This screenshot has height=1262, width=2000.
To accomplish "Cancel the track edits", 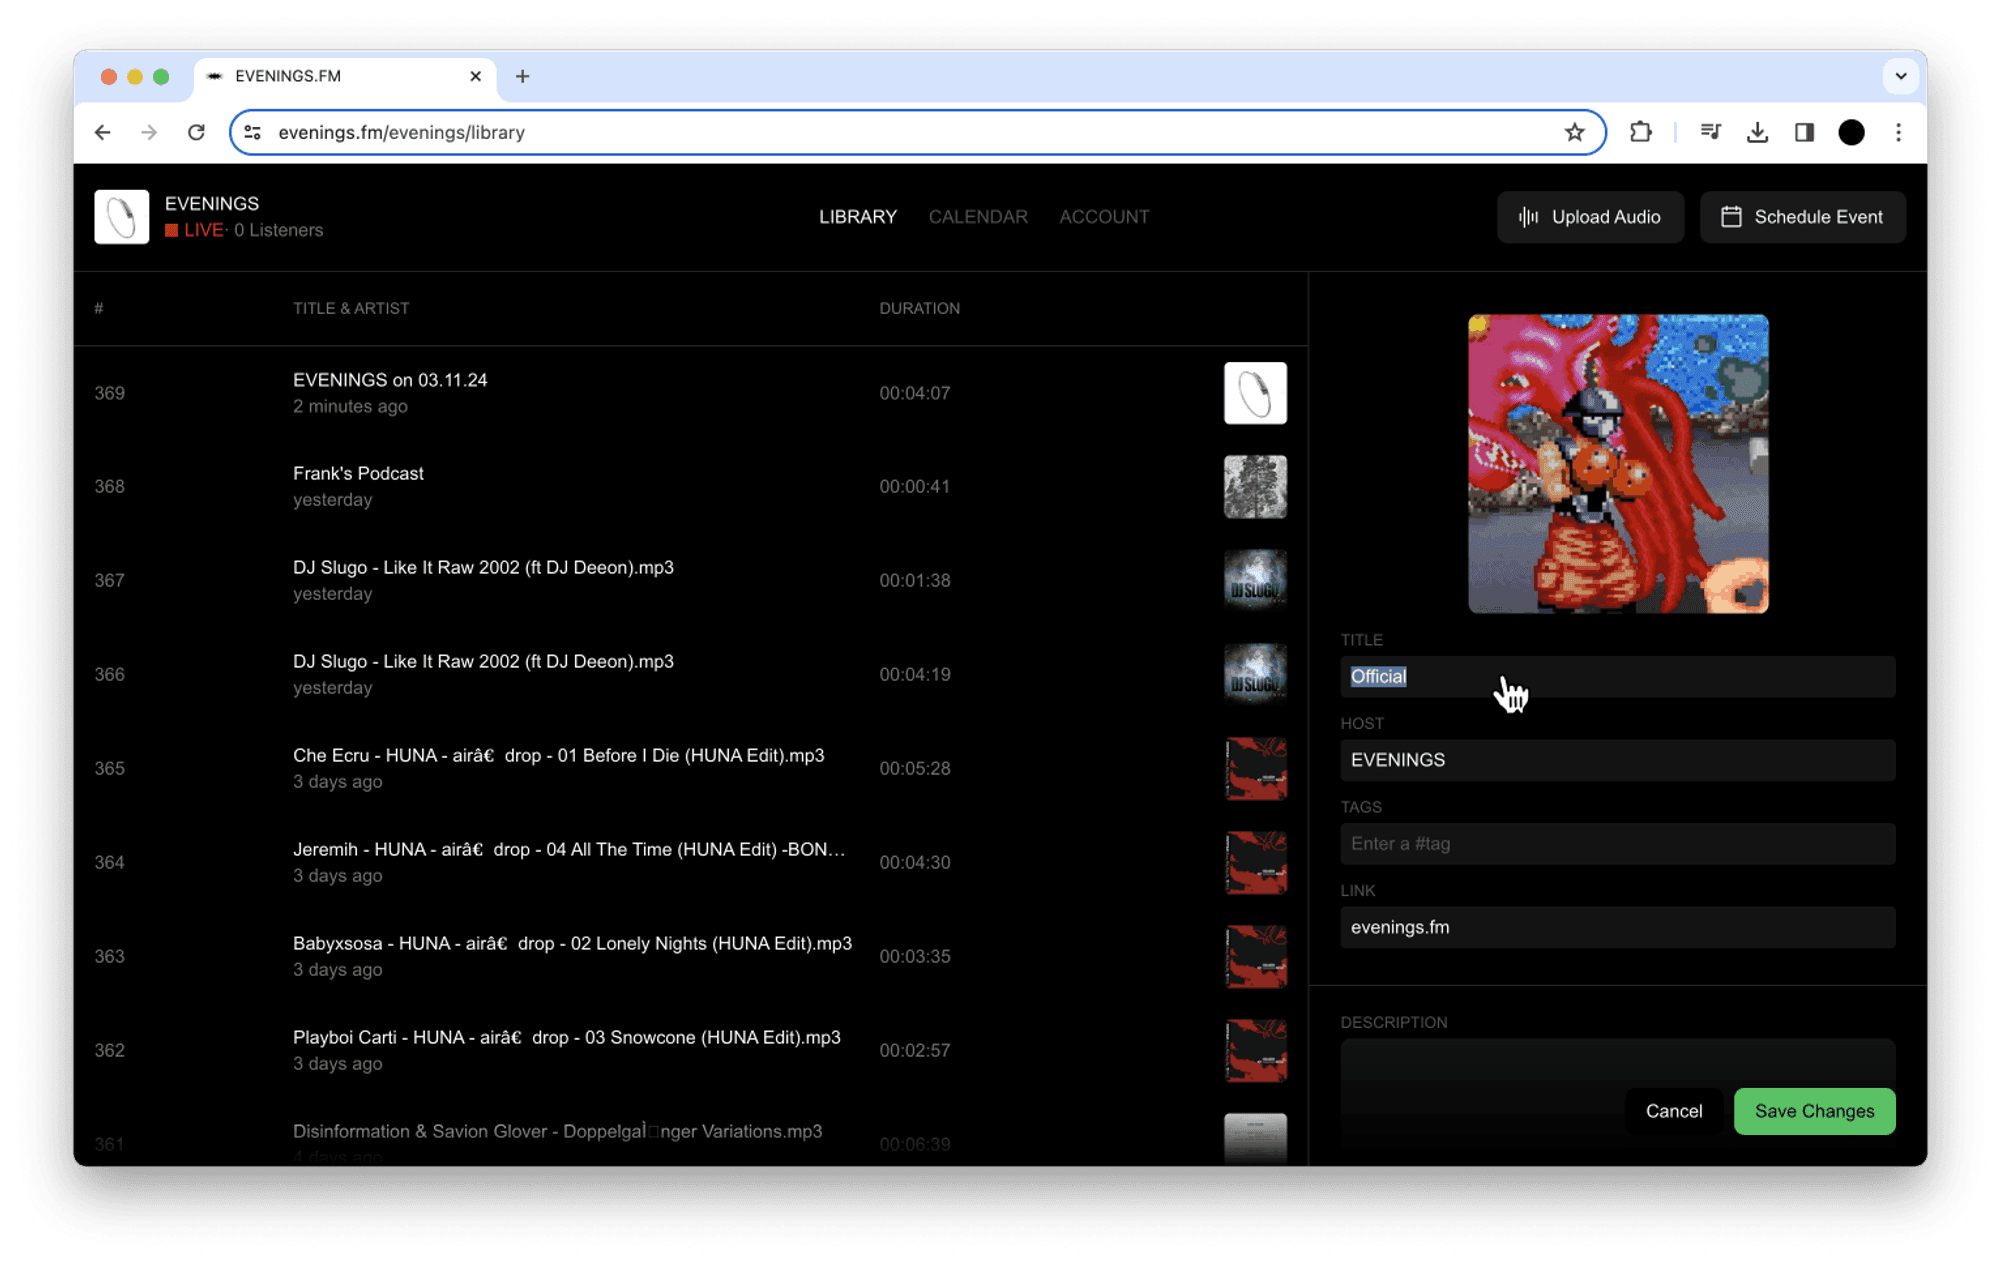I will [x=1674, y=1111].
